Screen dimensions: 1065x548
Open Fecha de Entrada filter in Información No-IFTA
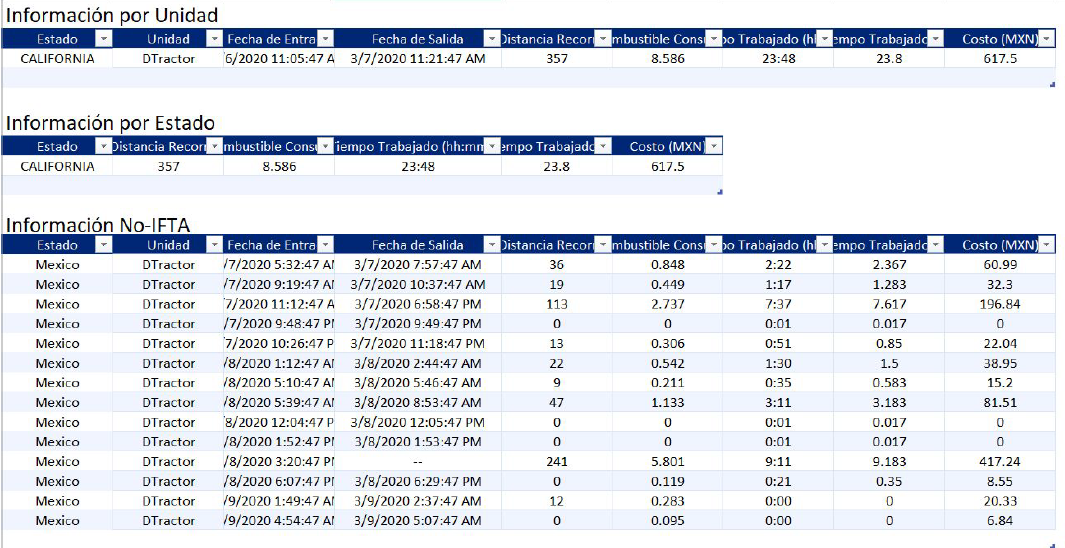coord(325,244)
